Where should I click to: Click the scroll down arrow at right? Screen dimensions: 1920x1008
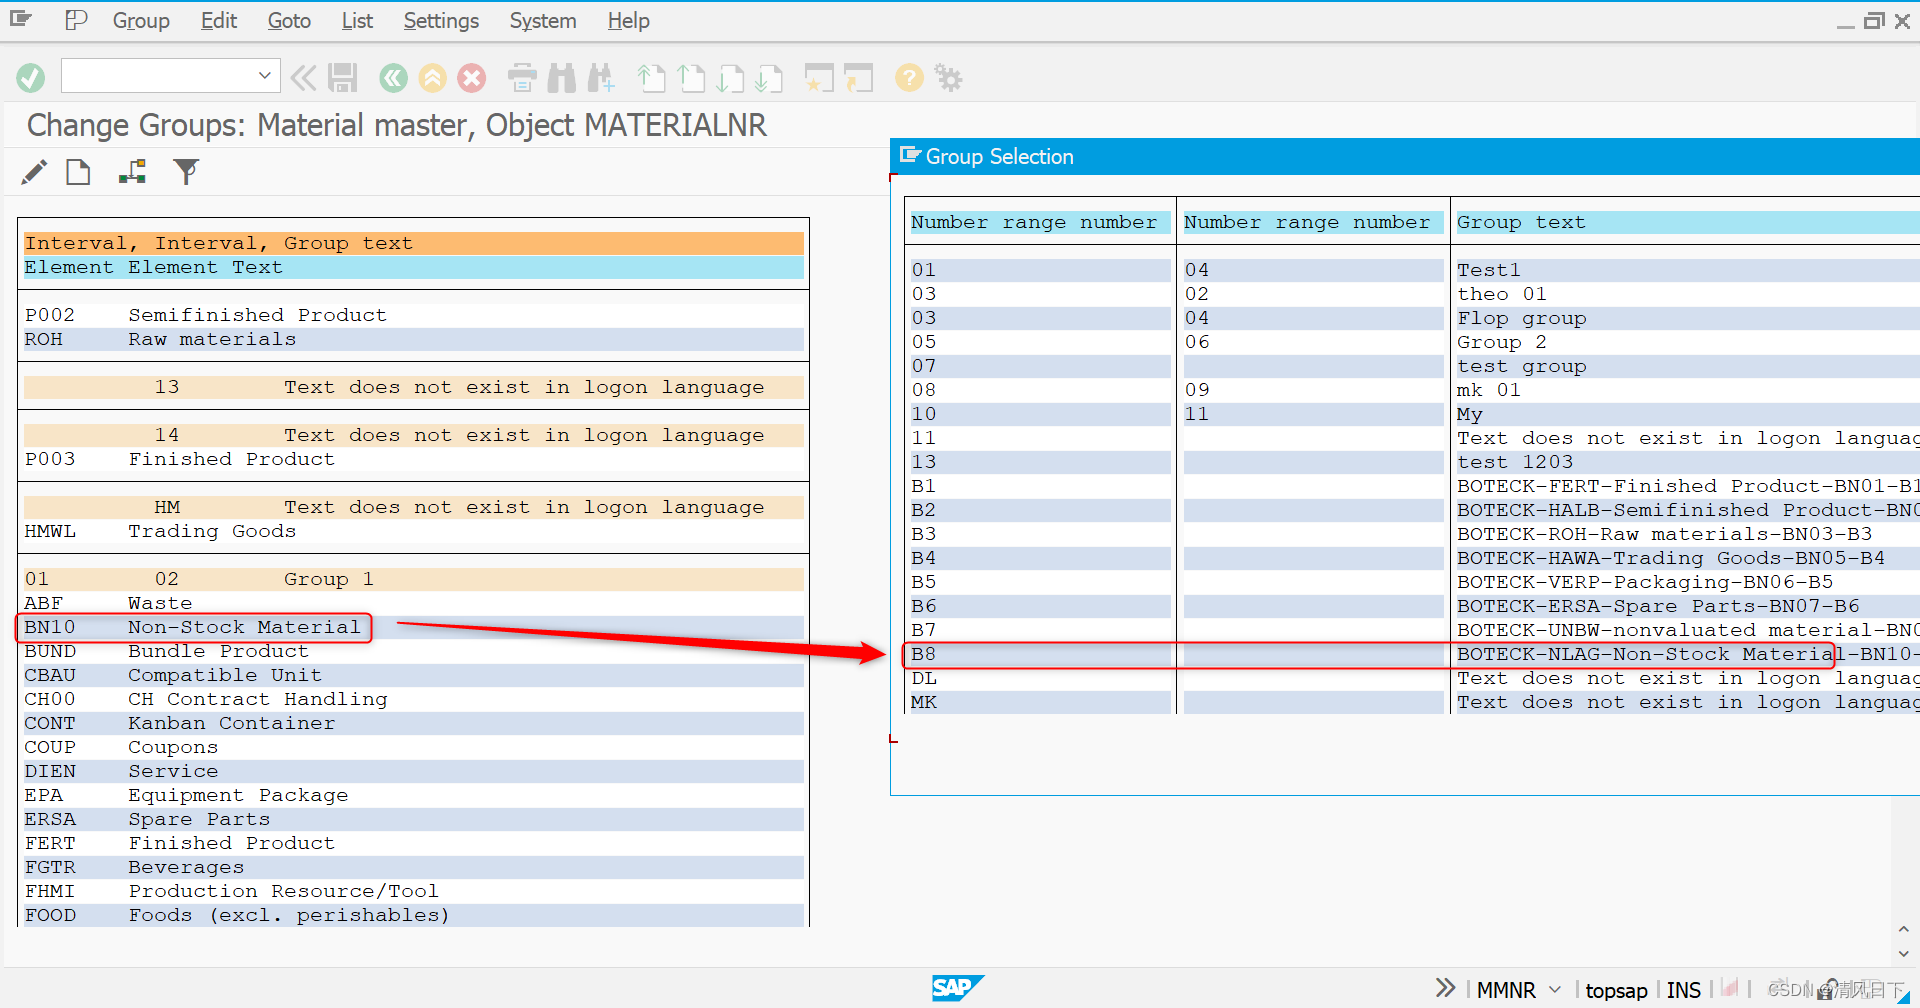1903,954
